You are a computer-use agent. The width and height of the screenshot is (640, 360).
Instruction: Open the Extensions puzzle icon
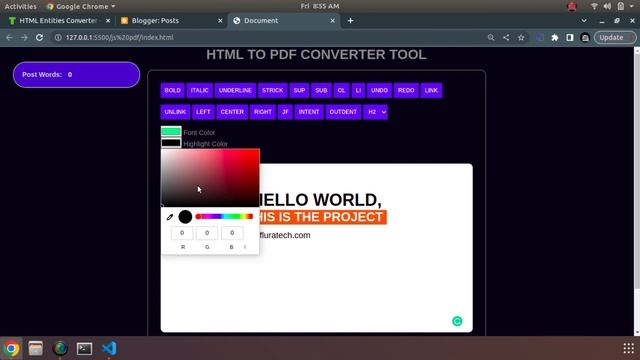click(555, 37)
